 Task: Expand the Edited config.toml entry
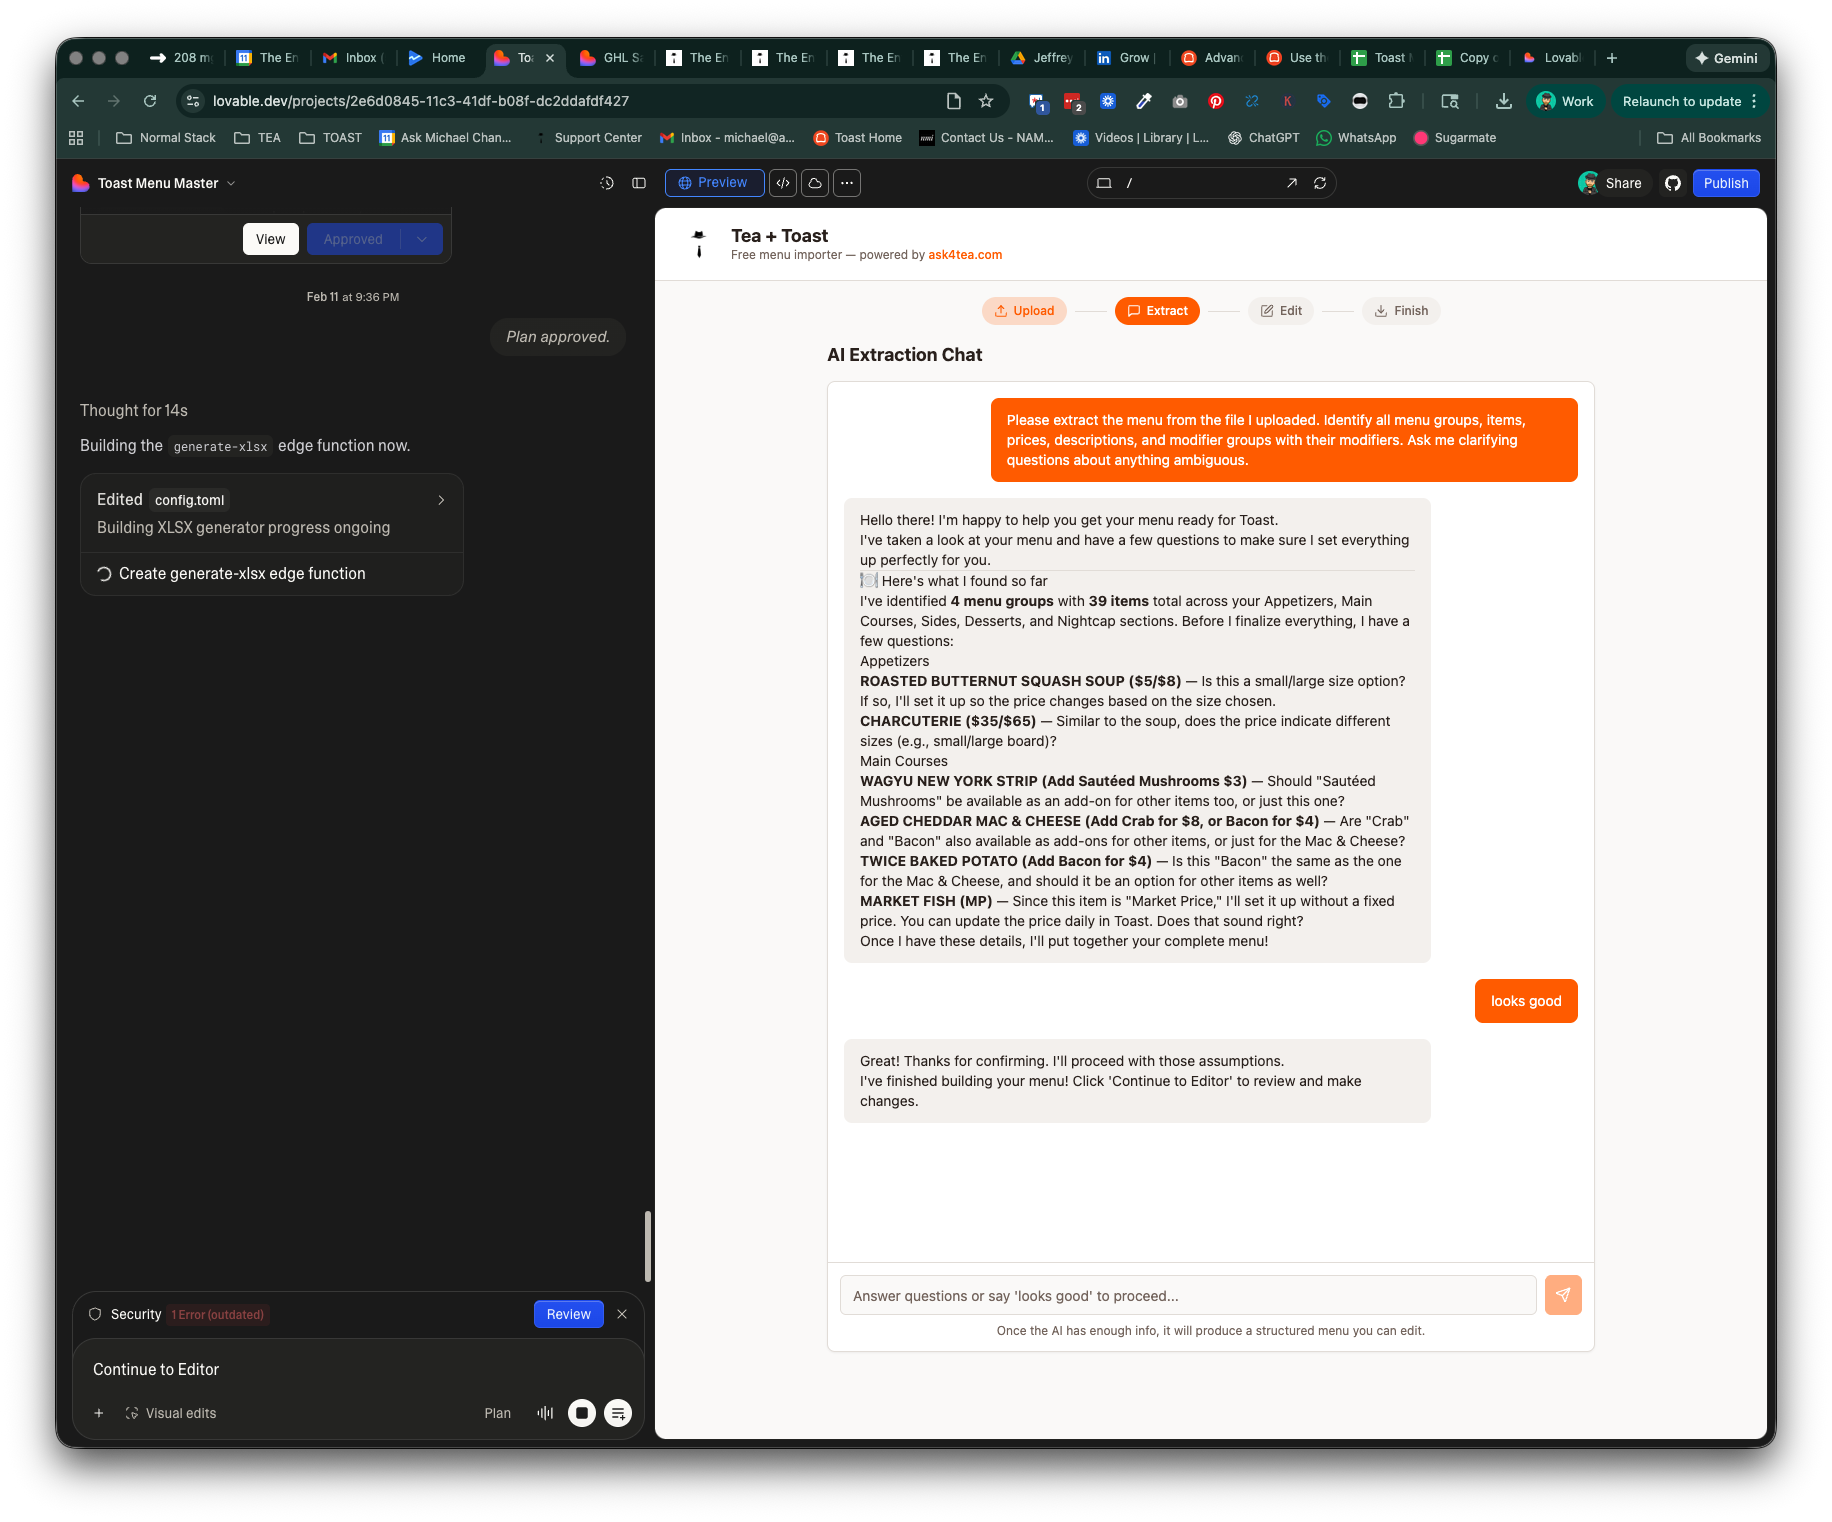pos(441,500)
